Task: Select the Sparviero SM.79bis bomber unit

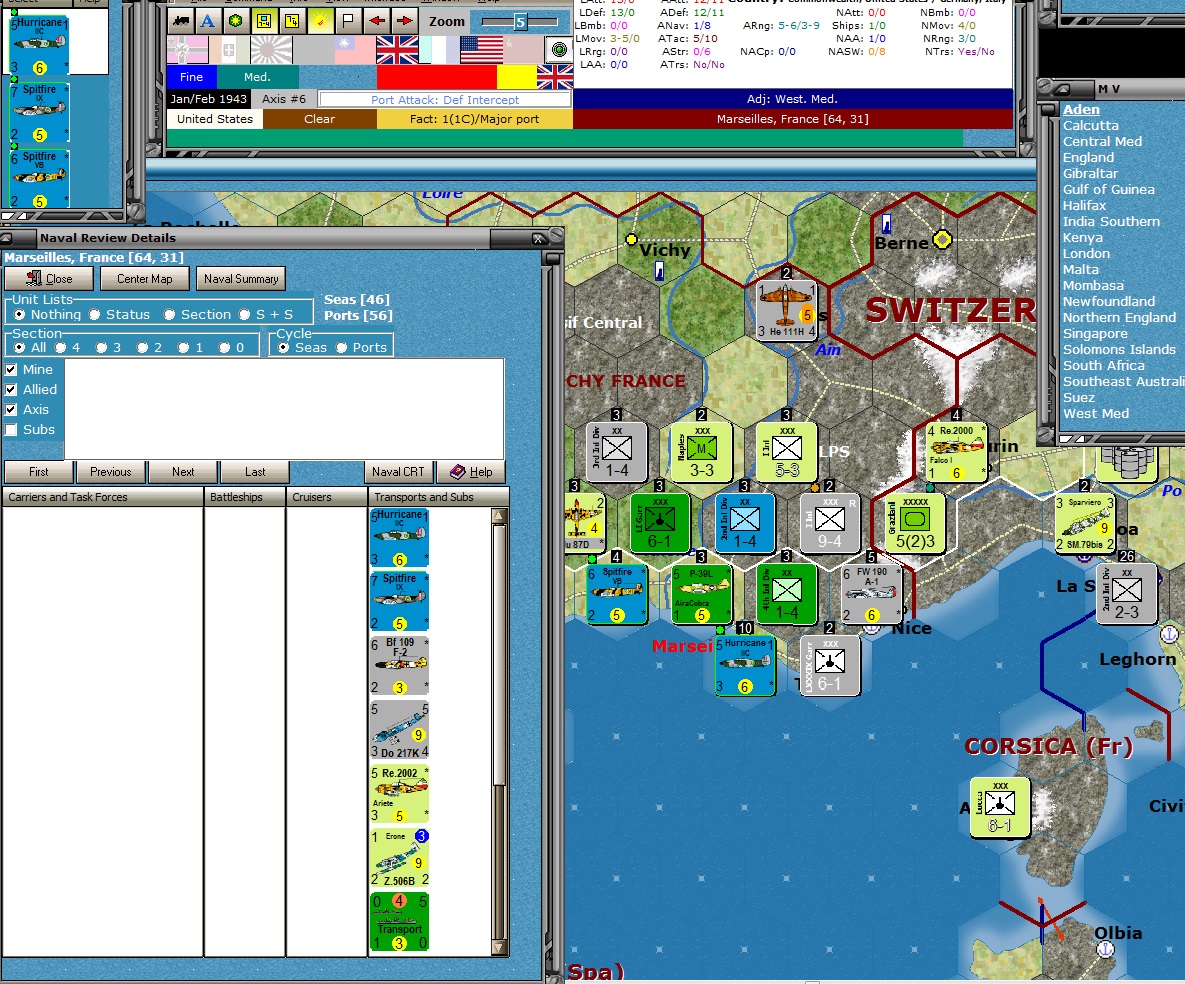Action: (1085, 523)
